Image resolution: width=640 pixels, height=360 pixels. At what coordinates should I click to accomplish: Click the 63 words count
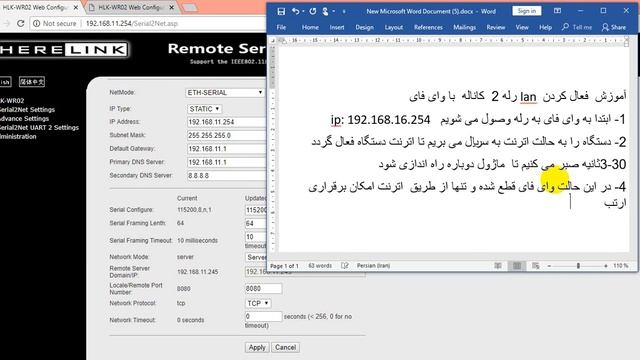pos(320,266)
